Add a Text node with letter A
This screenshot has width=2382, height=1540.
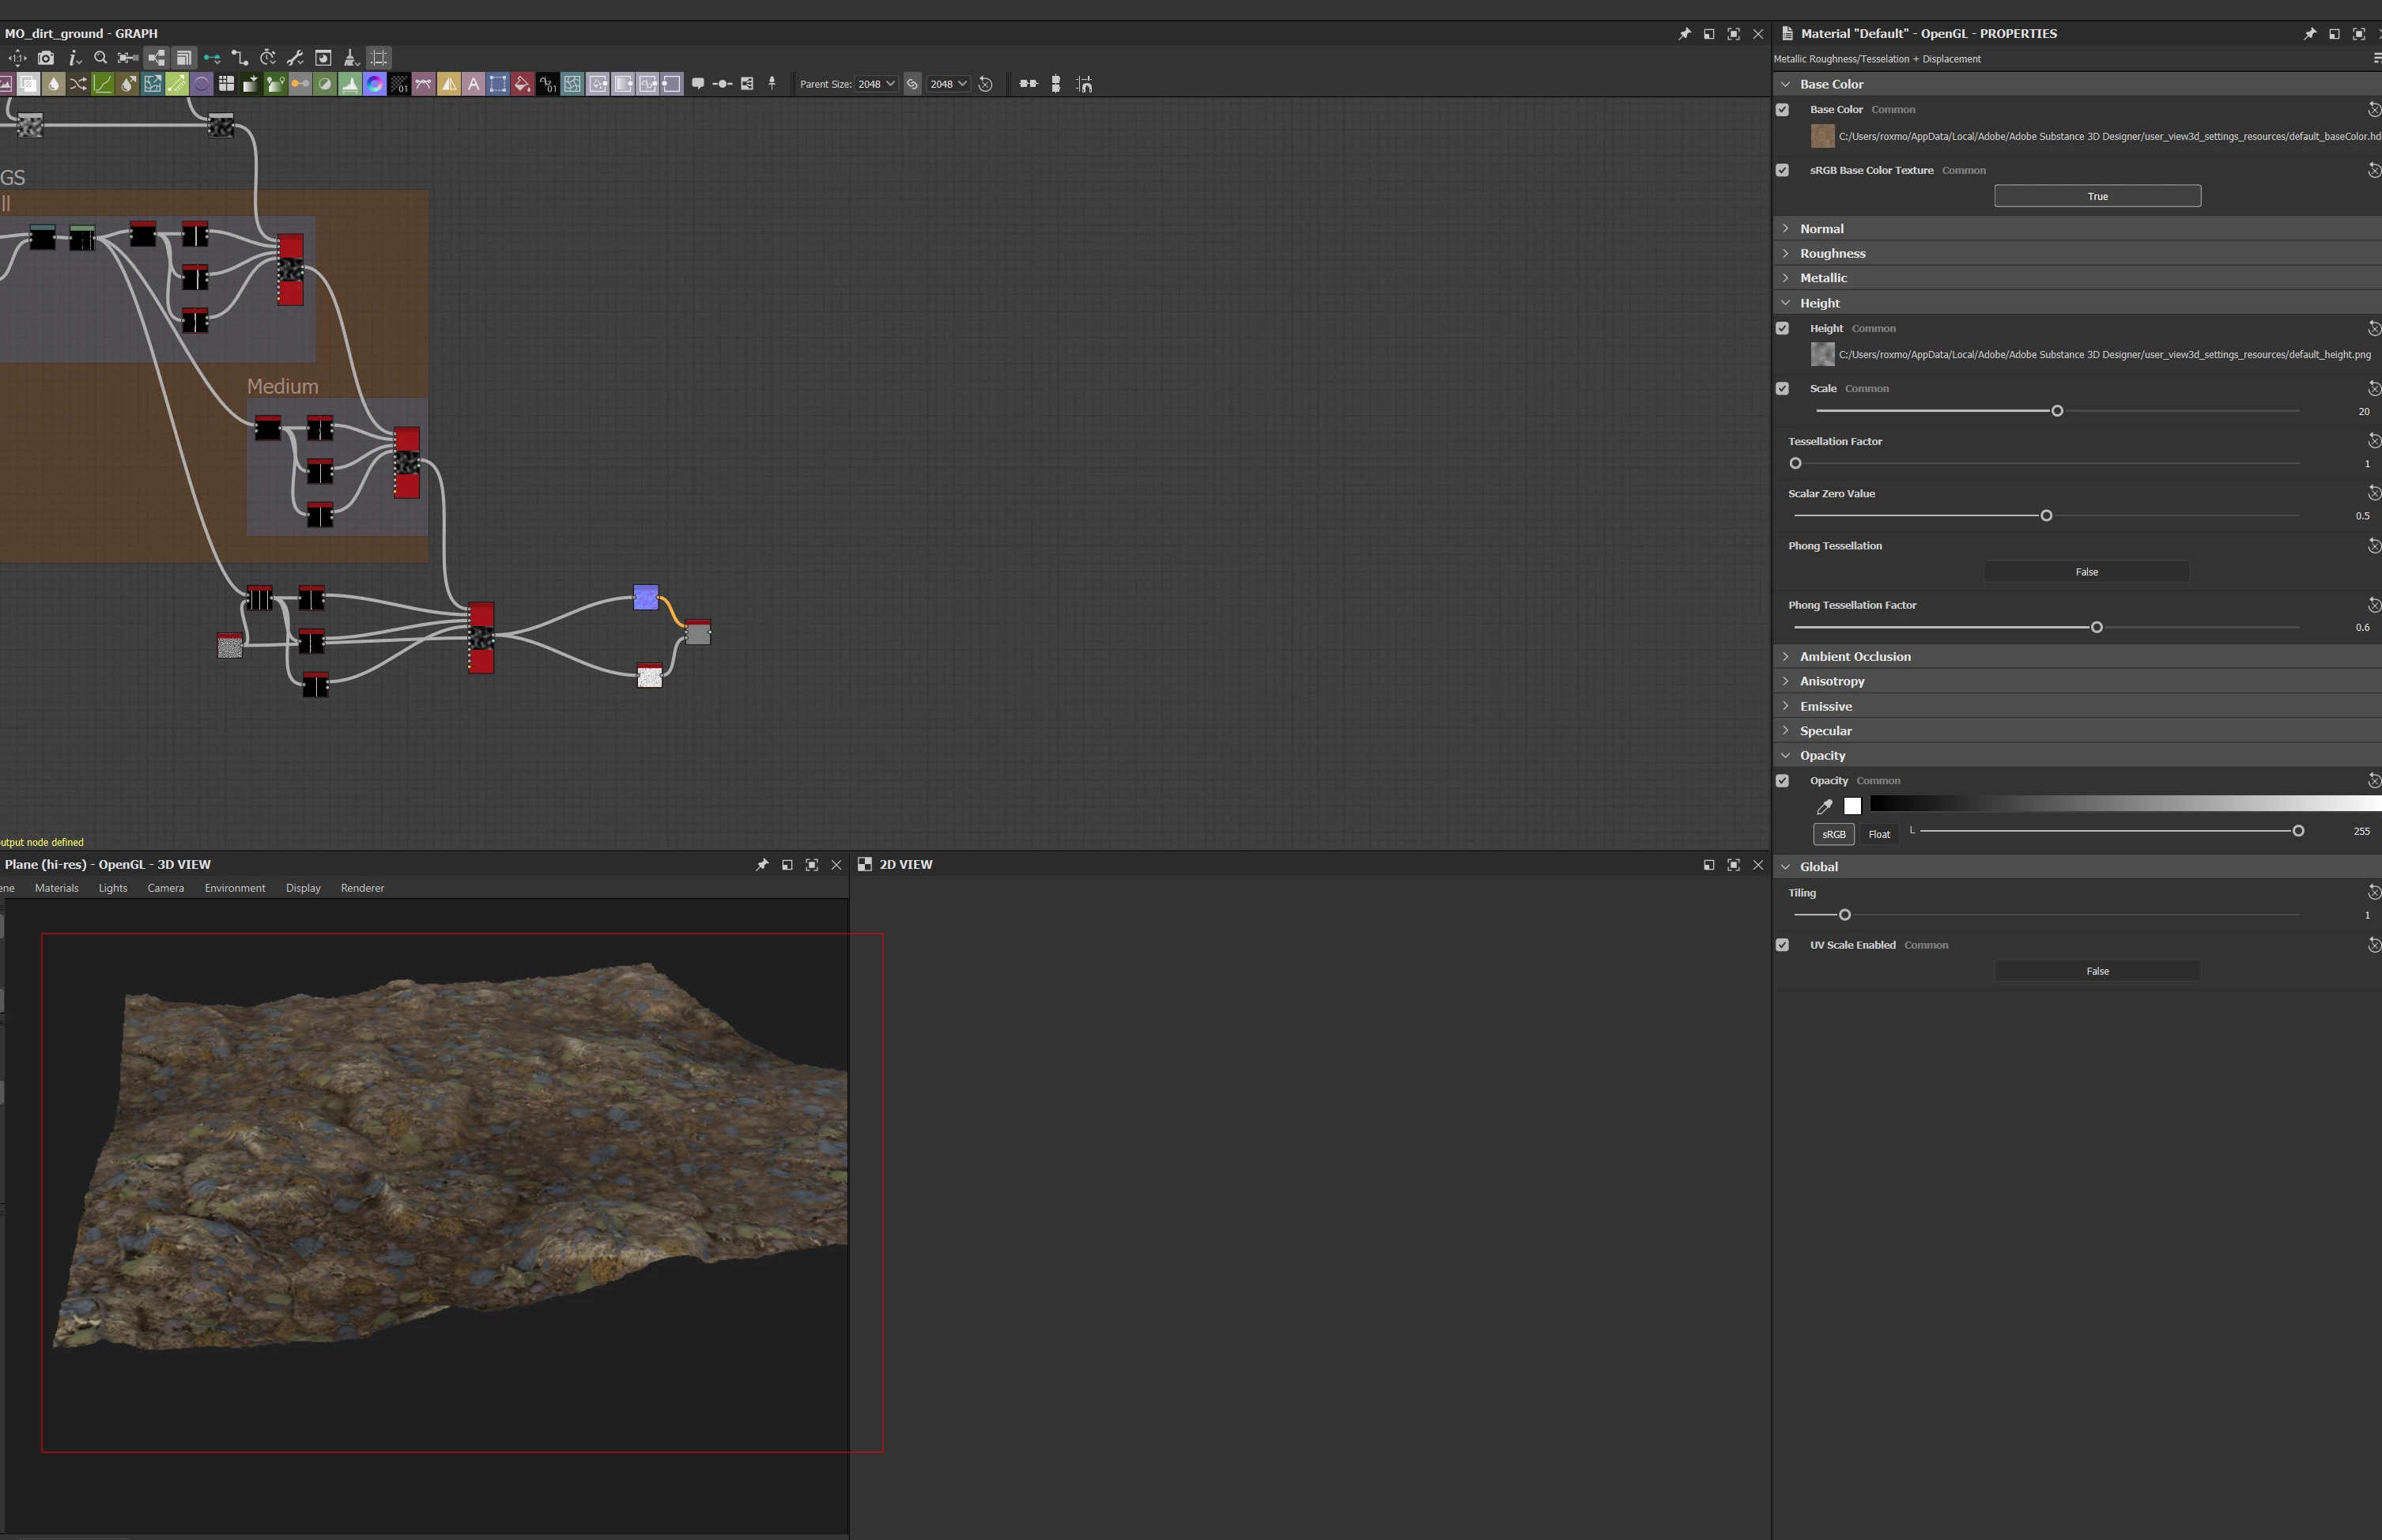point(473,84)
